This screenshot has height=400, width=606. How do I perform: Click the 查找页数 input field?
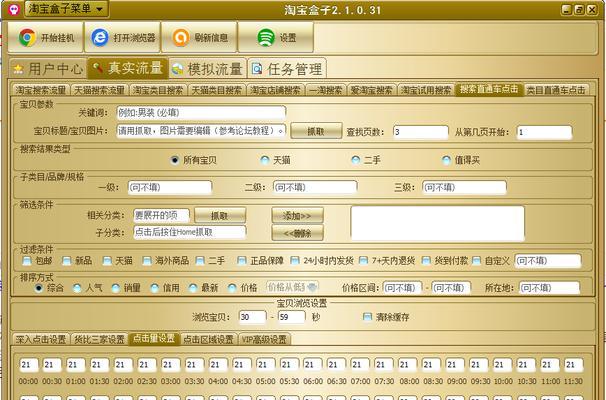[421, 132]
